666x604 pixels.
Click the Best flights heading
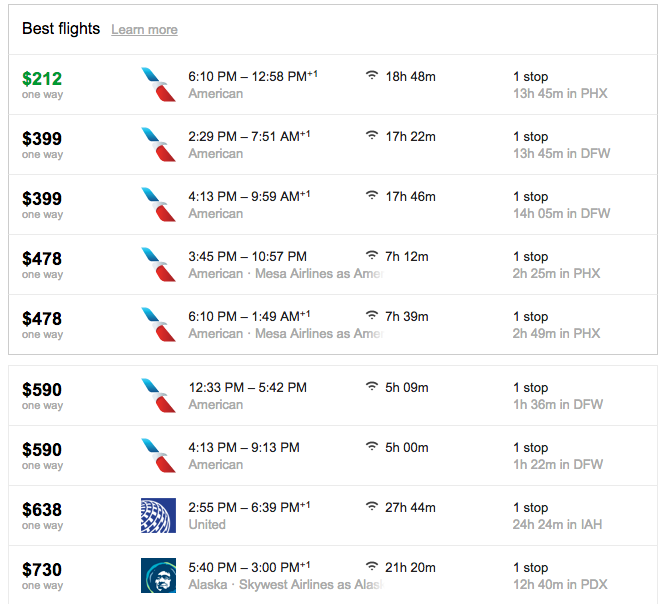[61, 28]
